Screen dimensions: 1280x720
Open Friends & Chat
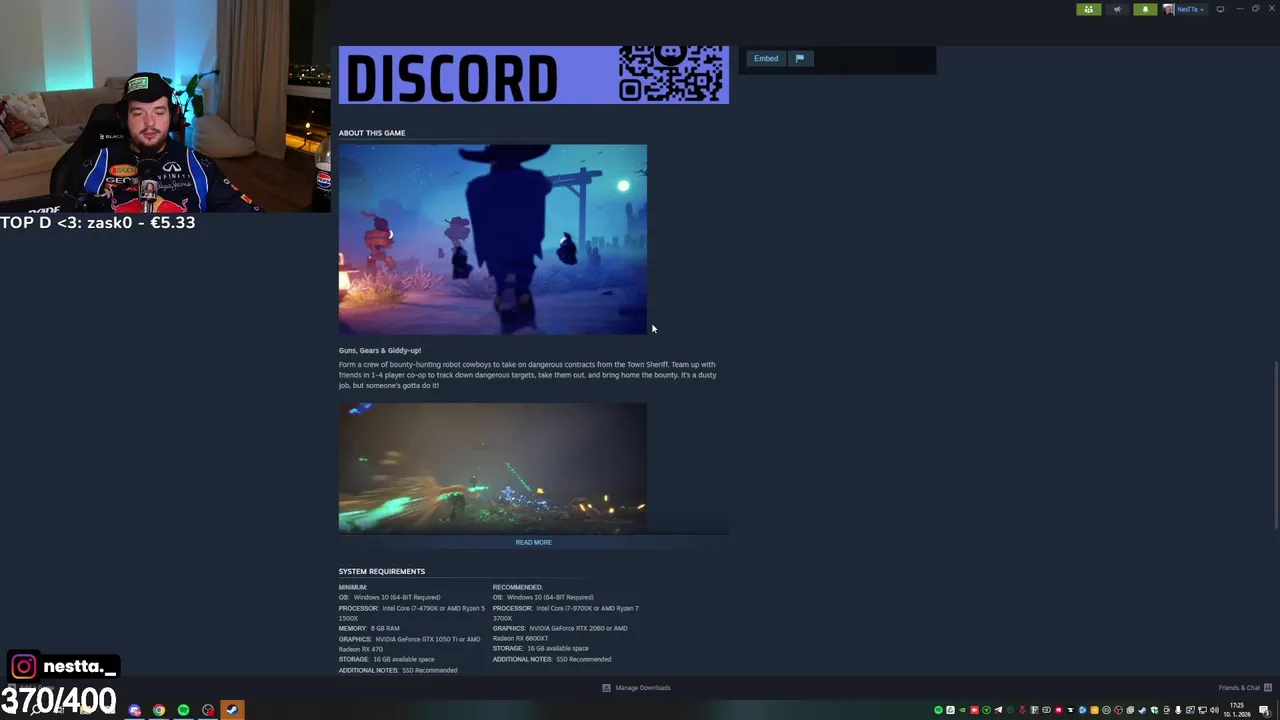pos(1239,688)
